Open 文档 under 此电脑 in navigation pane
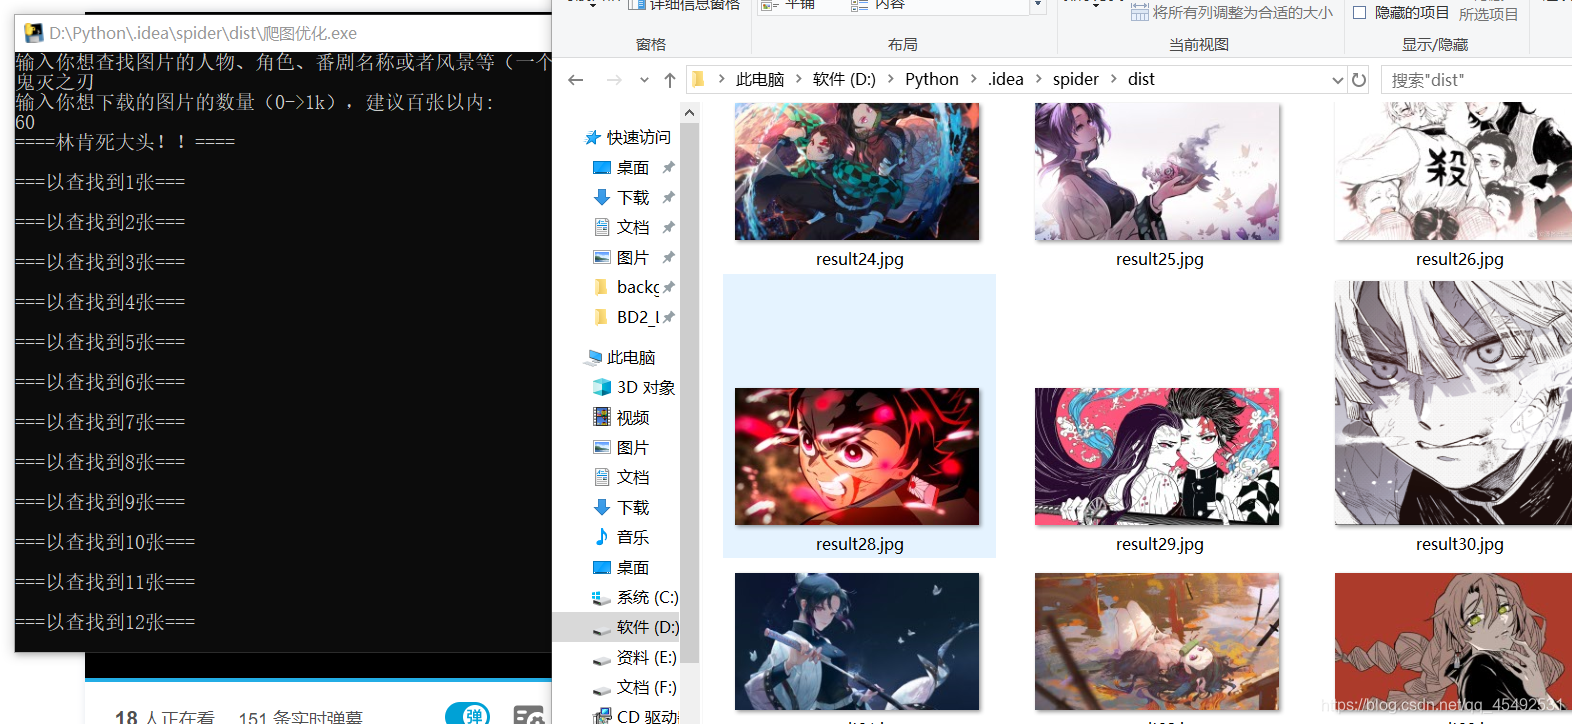This screenshot has height=724, width=1572. click(x=621, y=477)
